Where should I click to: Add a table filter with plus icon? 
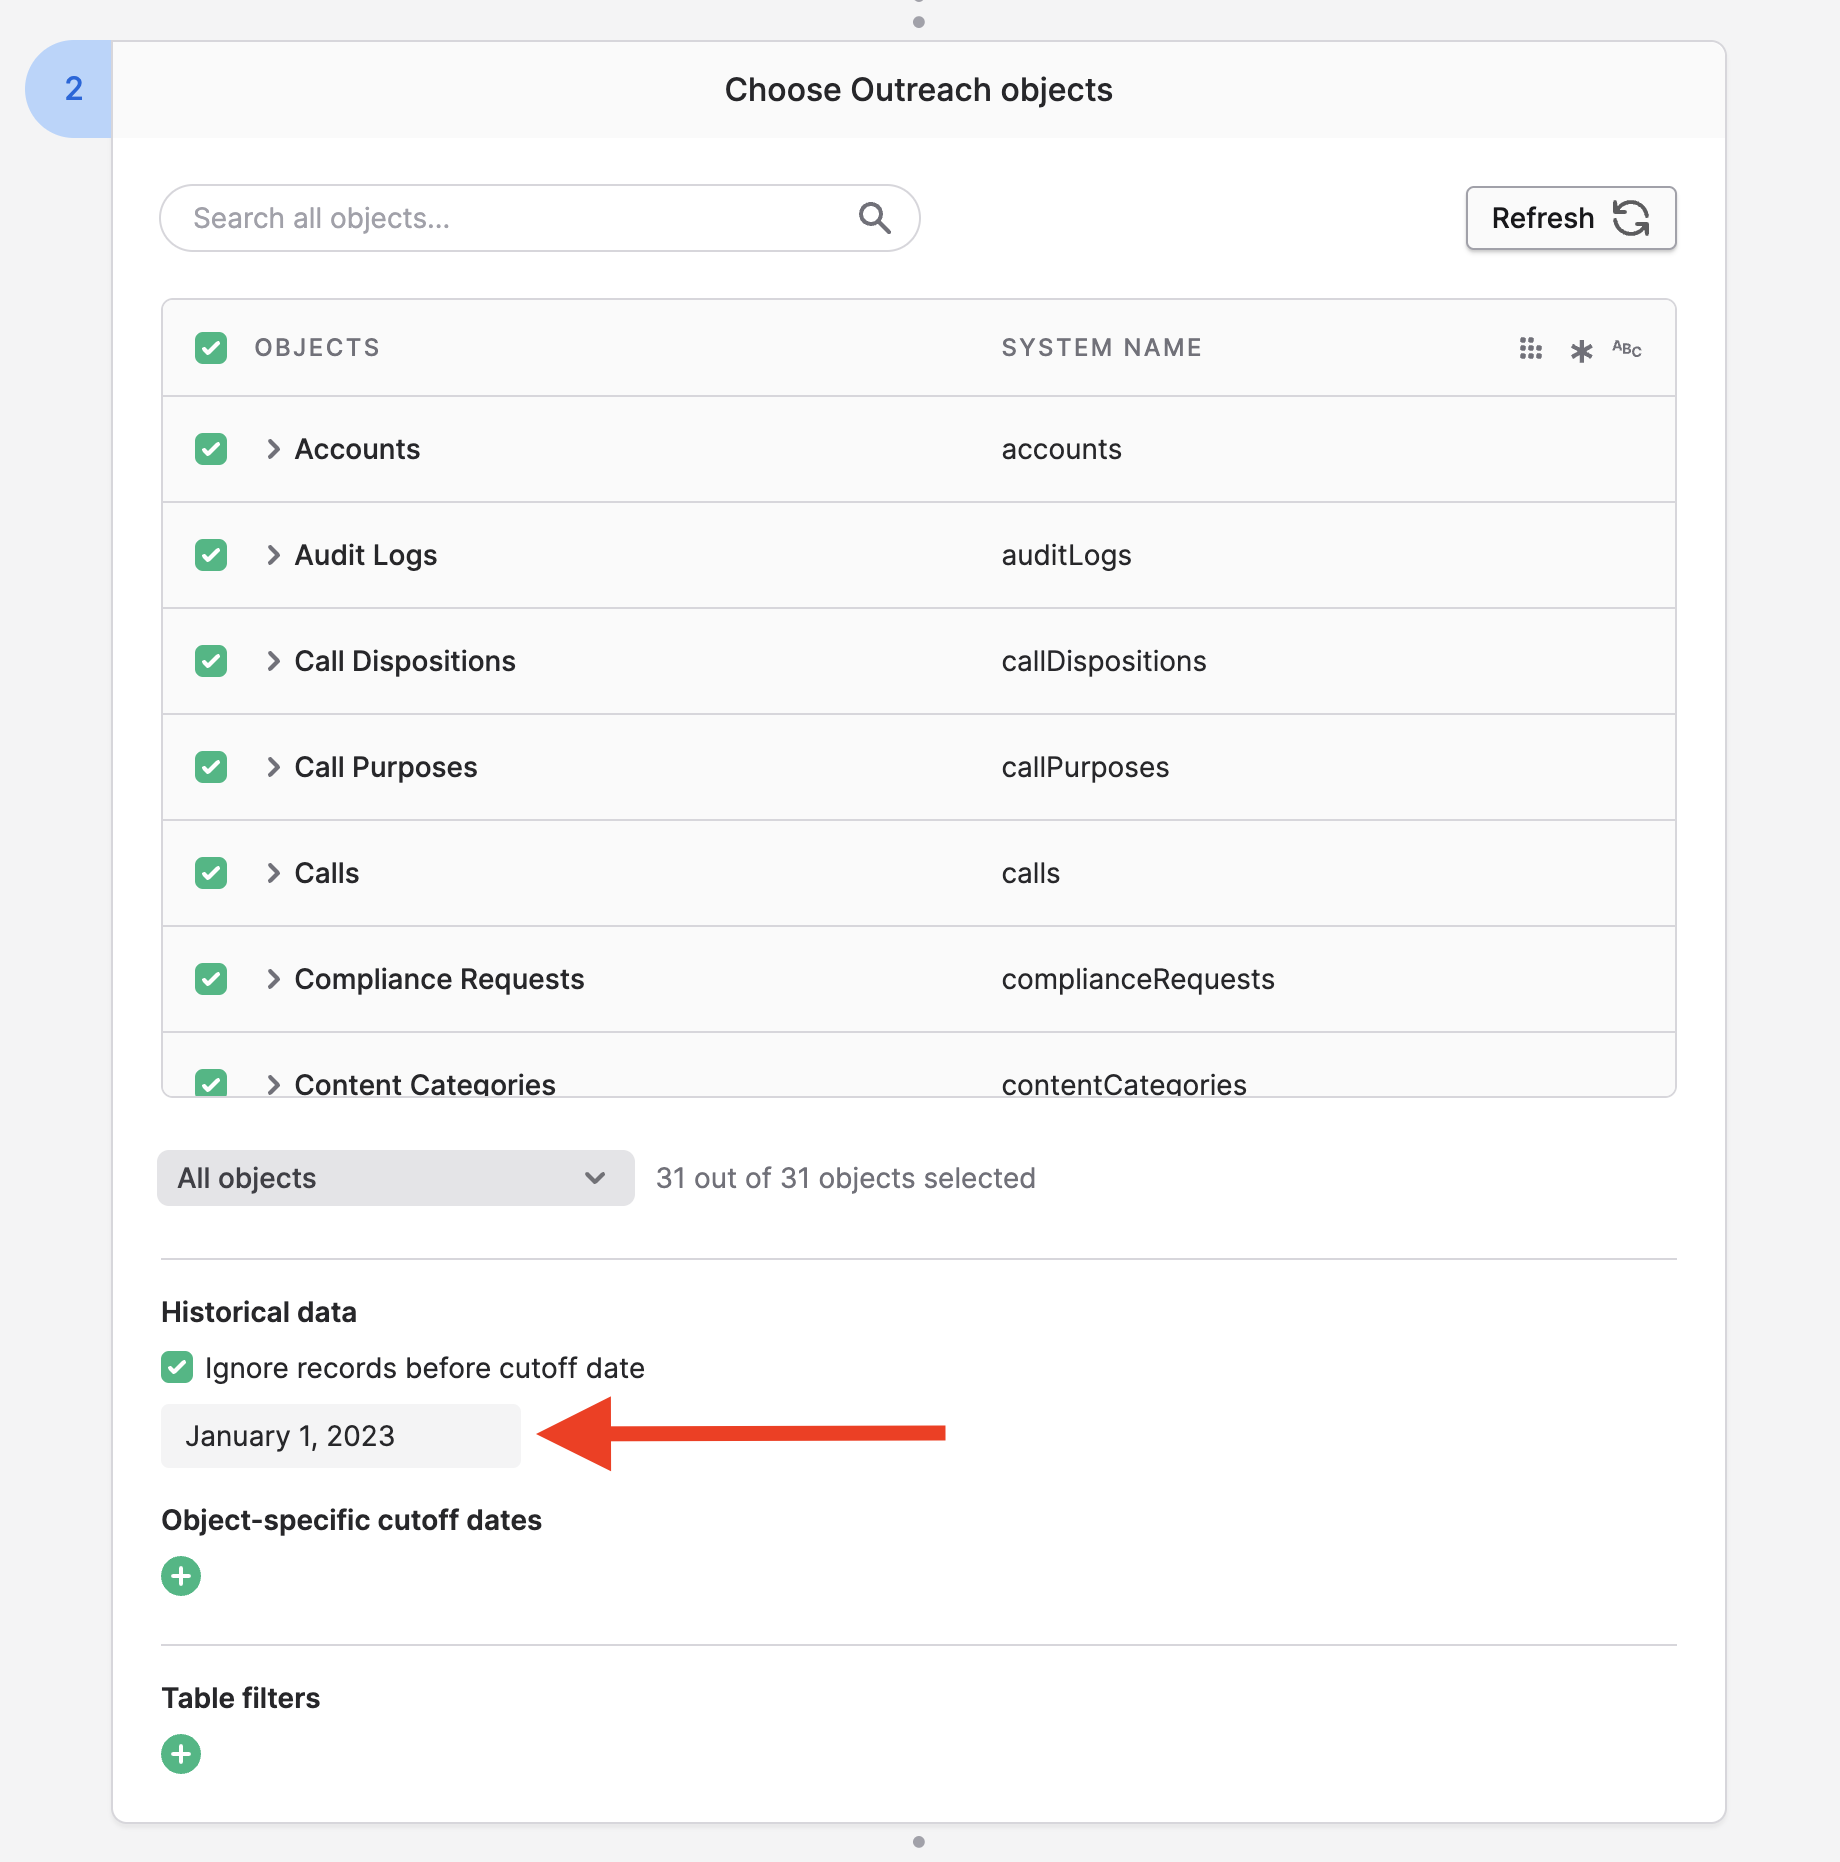(x=181, y=1754)
